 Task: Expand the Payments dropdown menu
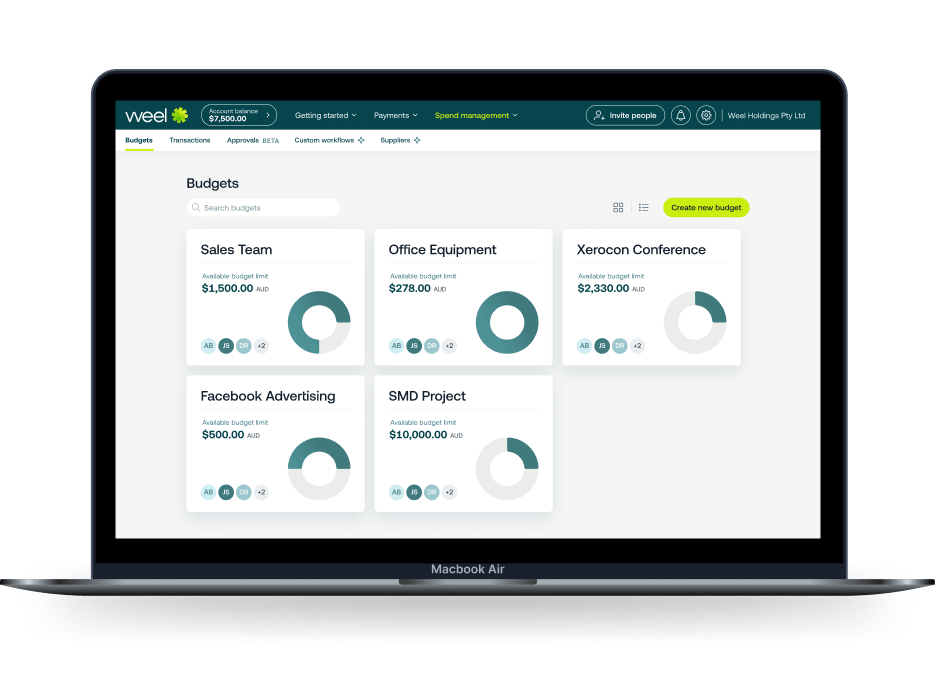click(x=395, y=115)
